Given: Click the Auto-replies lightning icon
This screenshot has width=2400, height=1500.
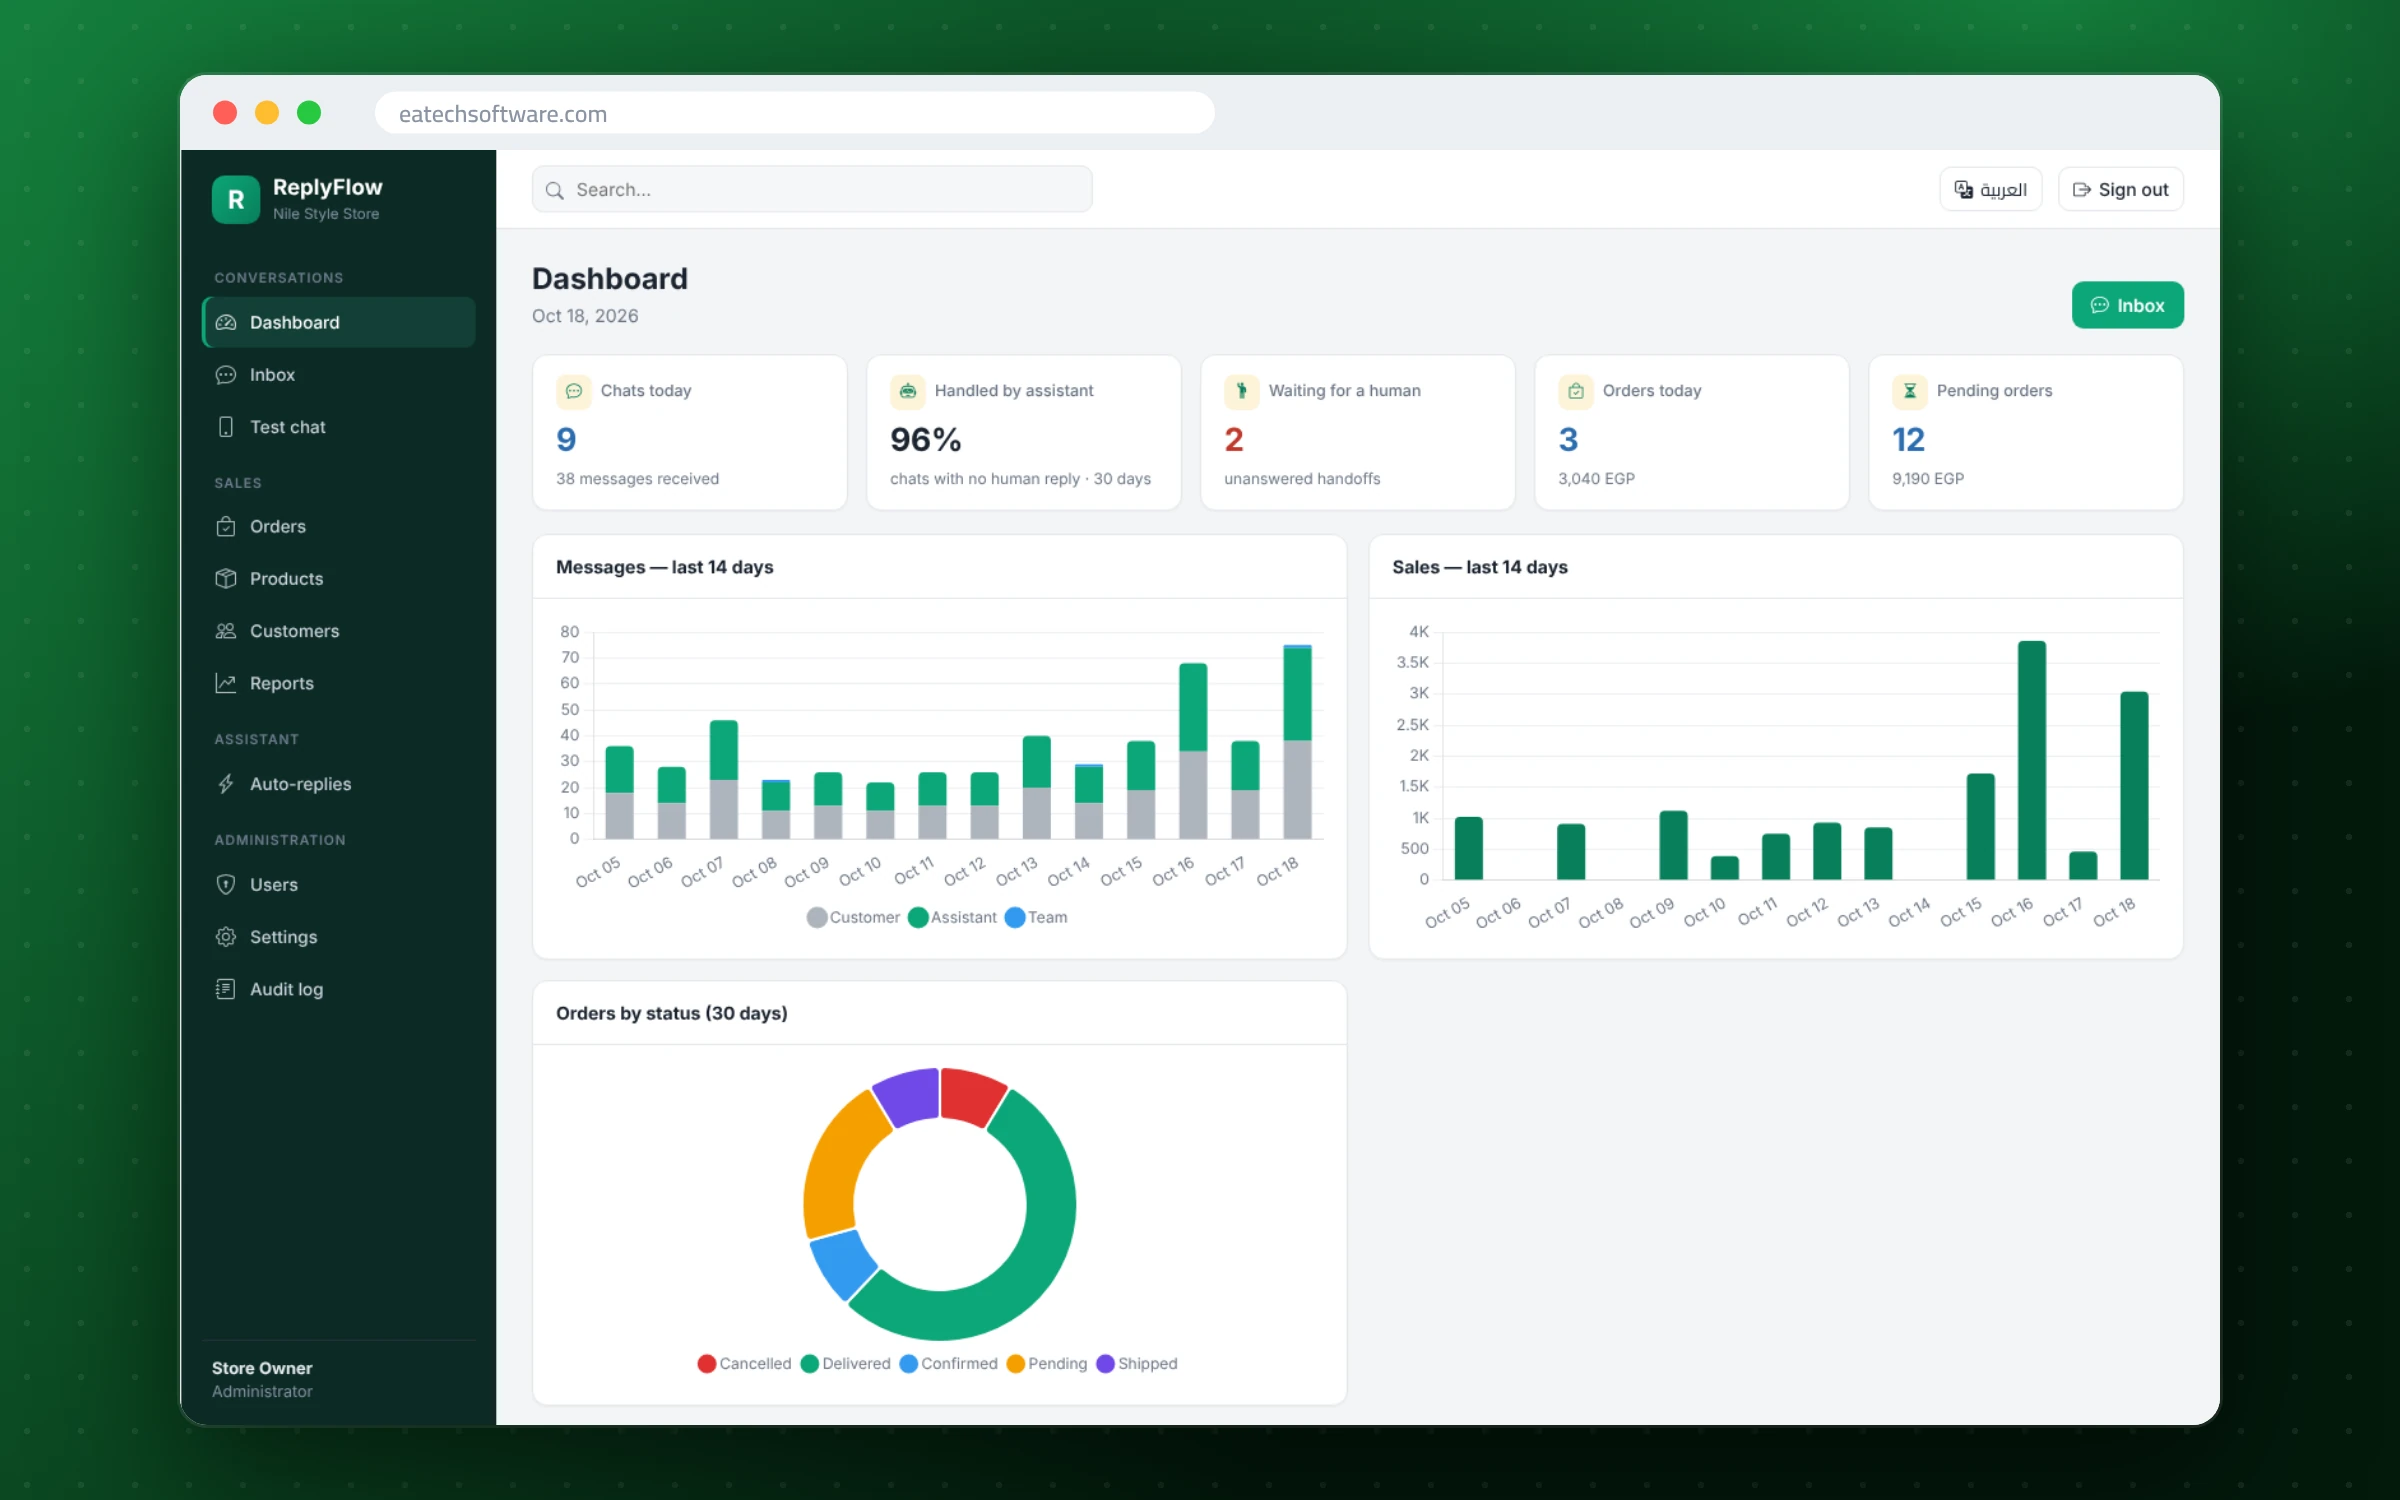Looking at the screenshot, I should pos(226,783).
